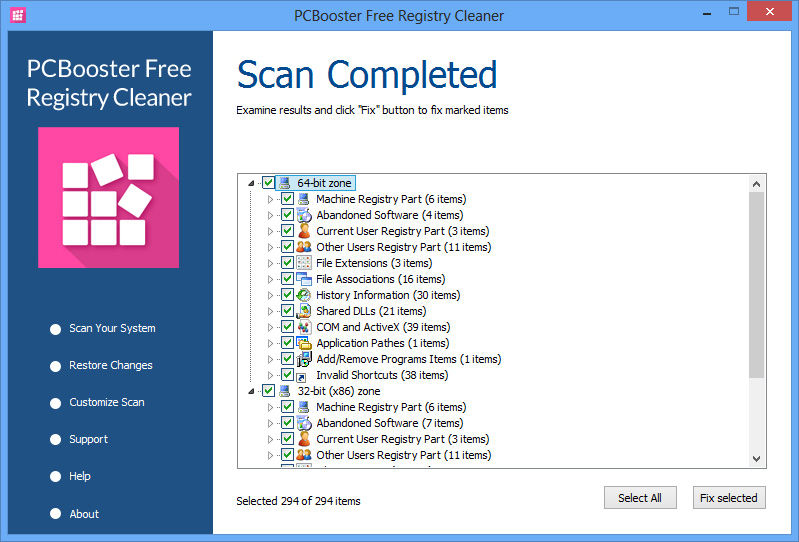This screenshot has width=799, height=542.
Task: Uncheck Machine Registry Part (6 items) in 64-bit zone
Action: pyautogui.click(x=287, y=199)
